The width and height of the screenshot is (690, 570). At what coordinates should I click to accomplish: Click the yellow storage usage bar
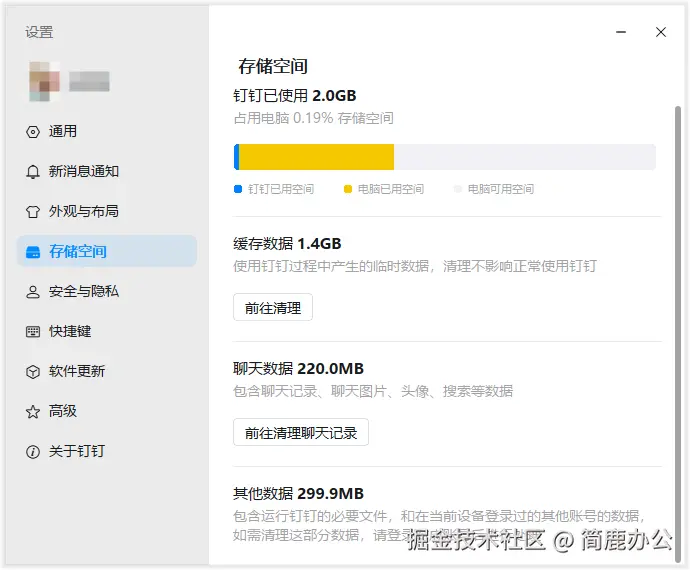tap(316, 157)
